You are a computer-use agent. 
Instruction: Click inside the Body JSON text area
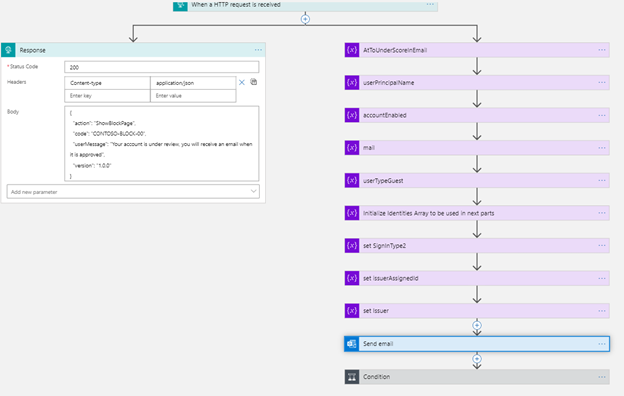(x=162, y=144)
